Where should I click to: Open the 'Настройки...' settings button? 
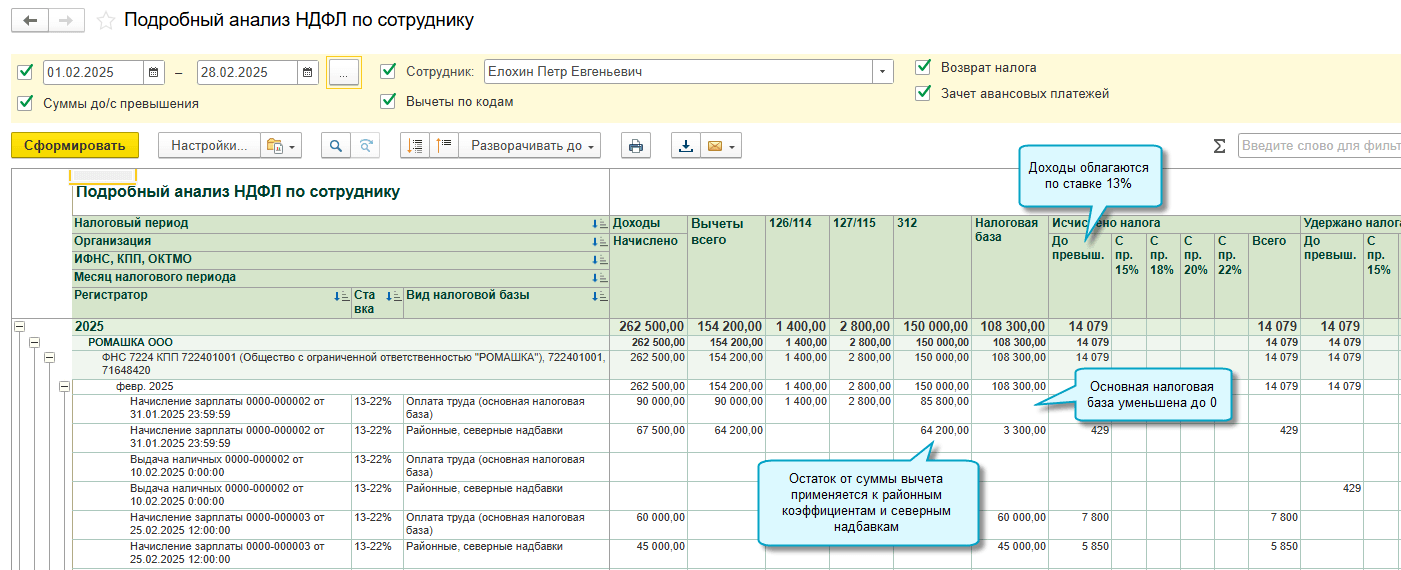[x=208, y=146]
